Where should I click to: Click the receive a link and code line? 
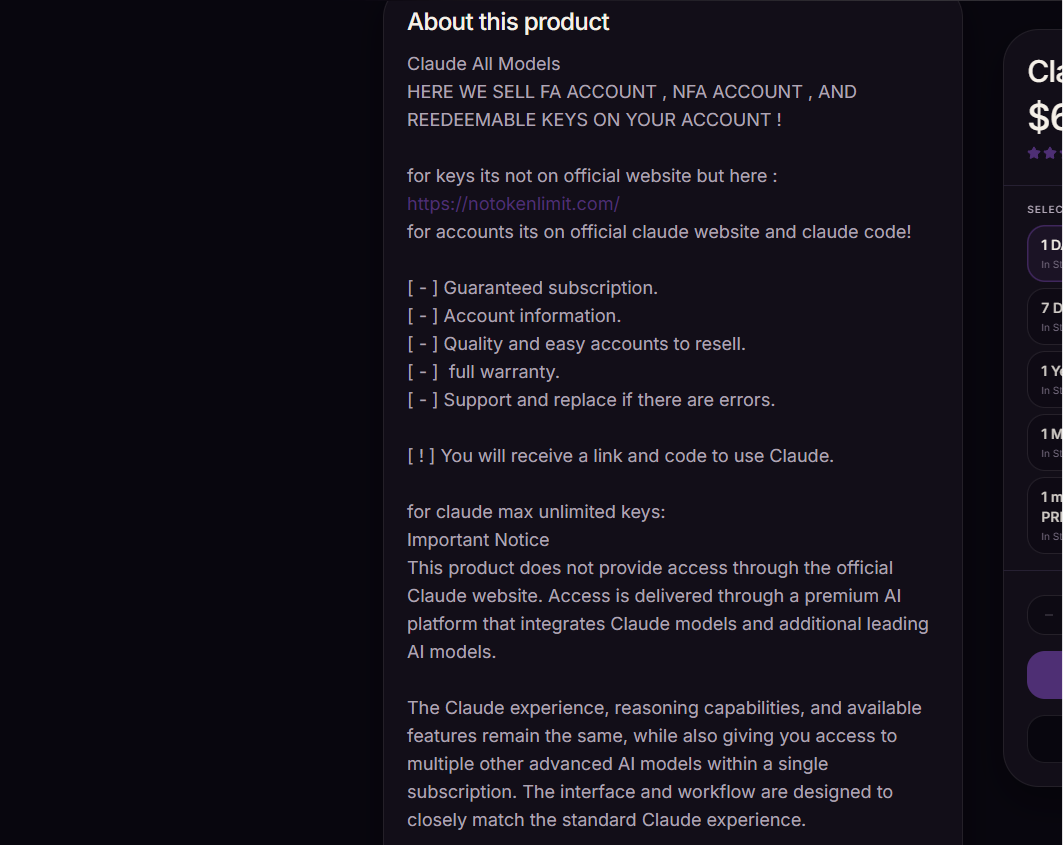[620, 456]
